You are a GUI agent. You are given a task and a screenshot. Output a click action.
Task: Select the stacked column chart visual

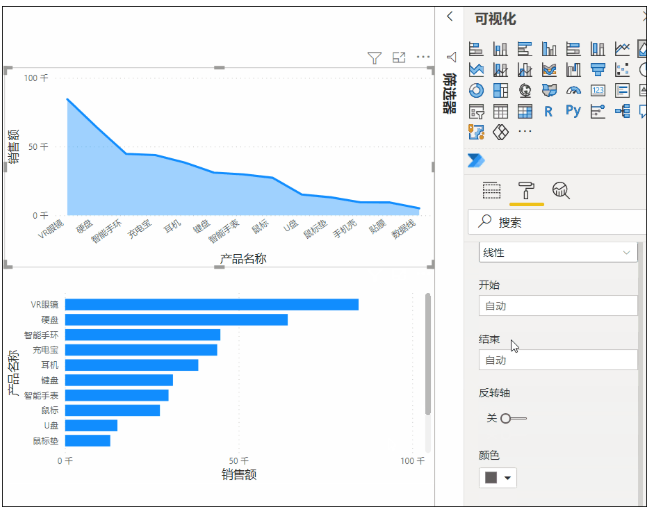[500, 49]
